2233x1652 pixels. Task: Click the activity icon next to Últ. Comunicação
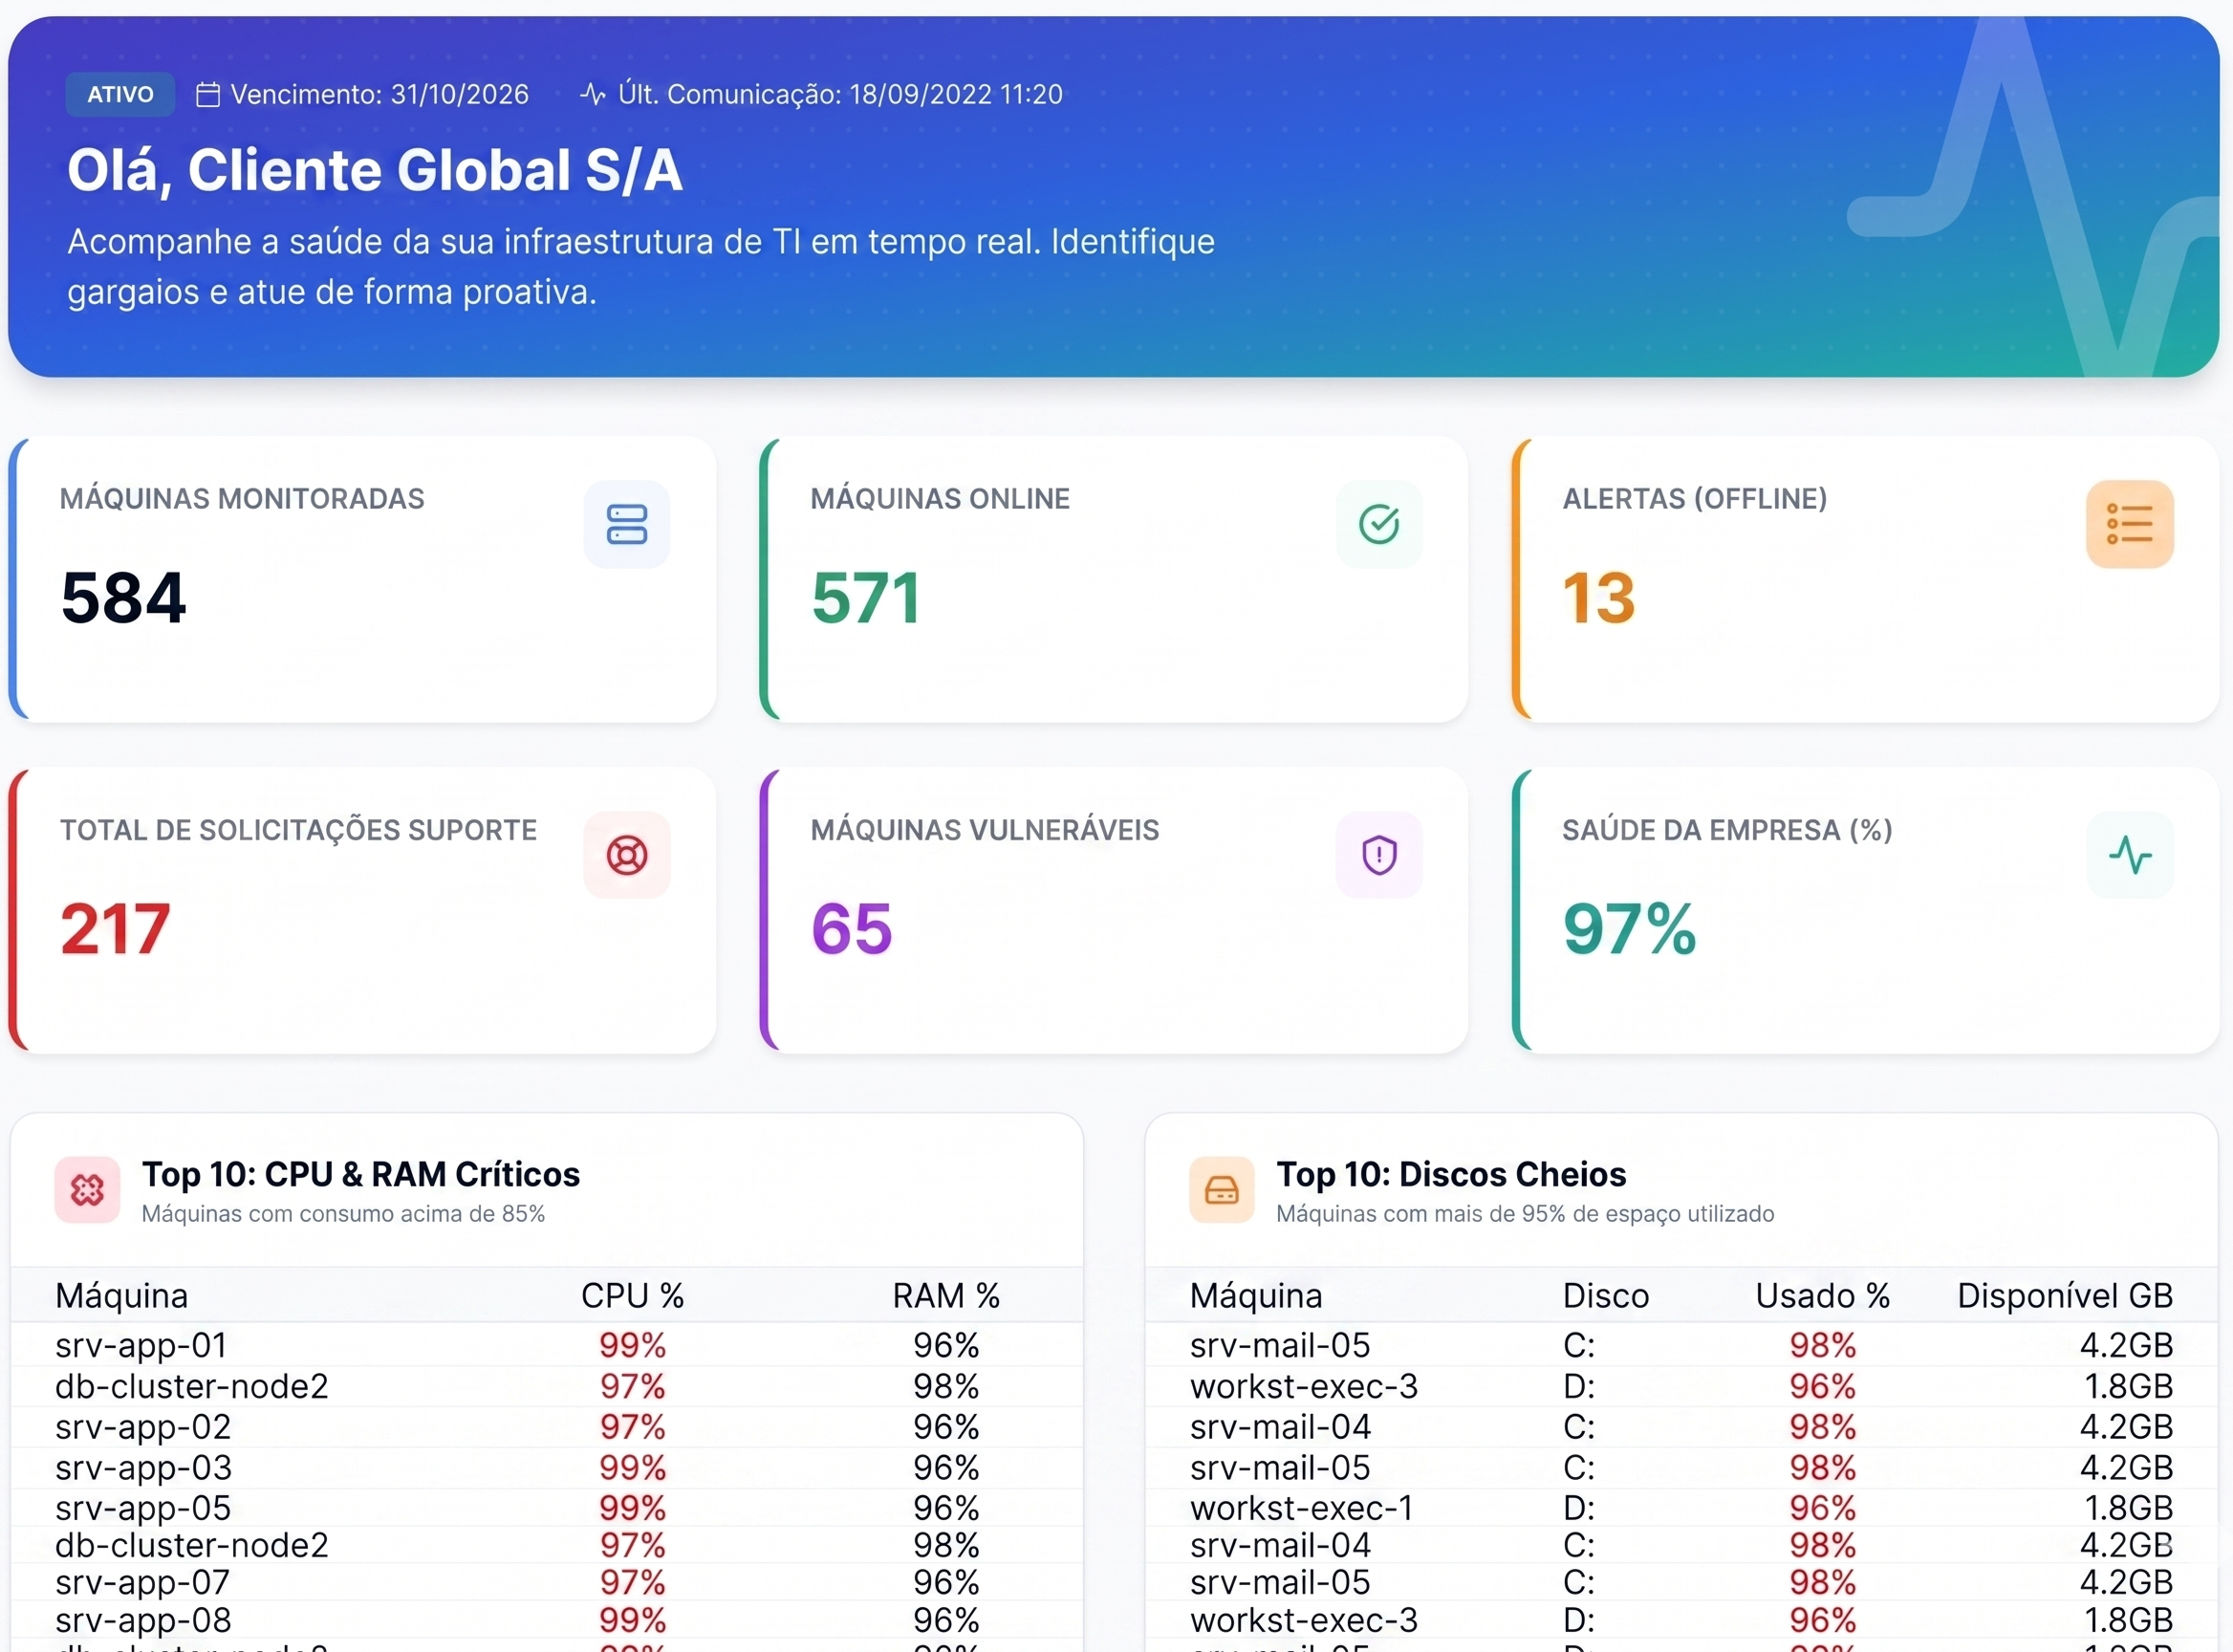click(x=593, y=95)
